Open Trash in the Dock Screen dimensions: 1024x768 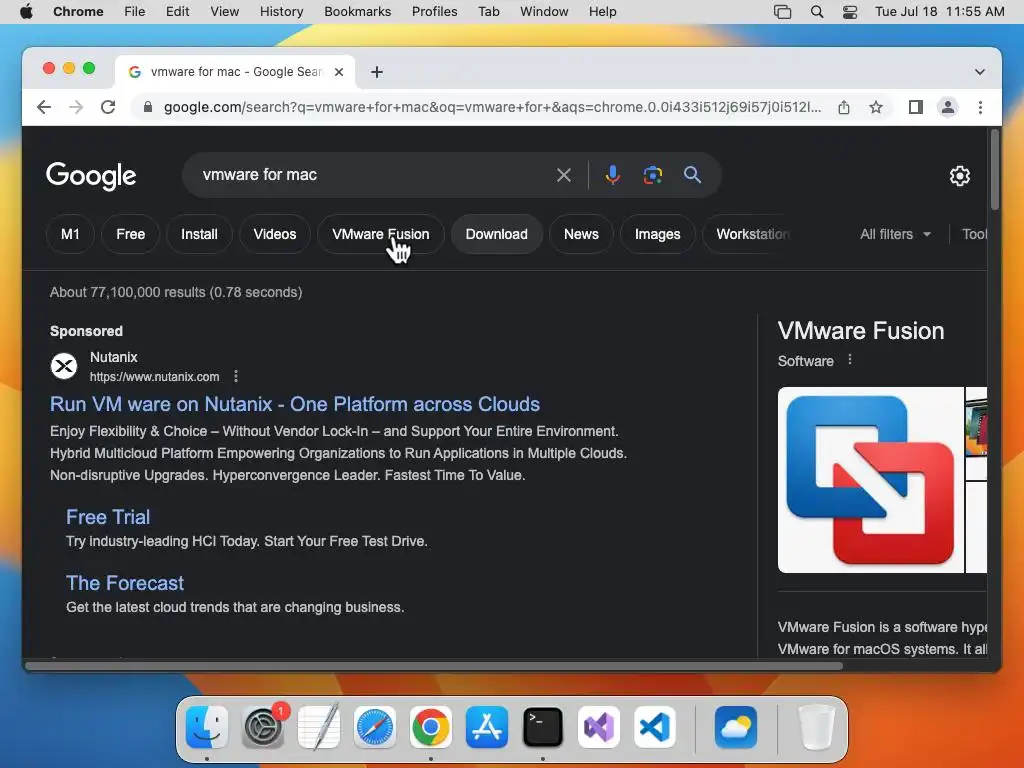click(x=816, y=727)
